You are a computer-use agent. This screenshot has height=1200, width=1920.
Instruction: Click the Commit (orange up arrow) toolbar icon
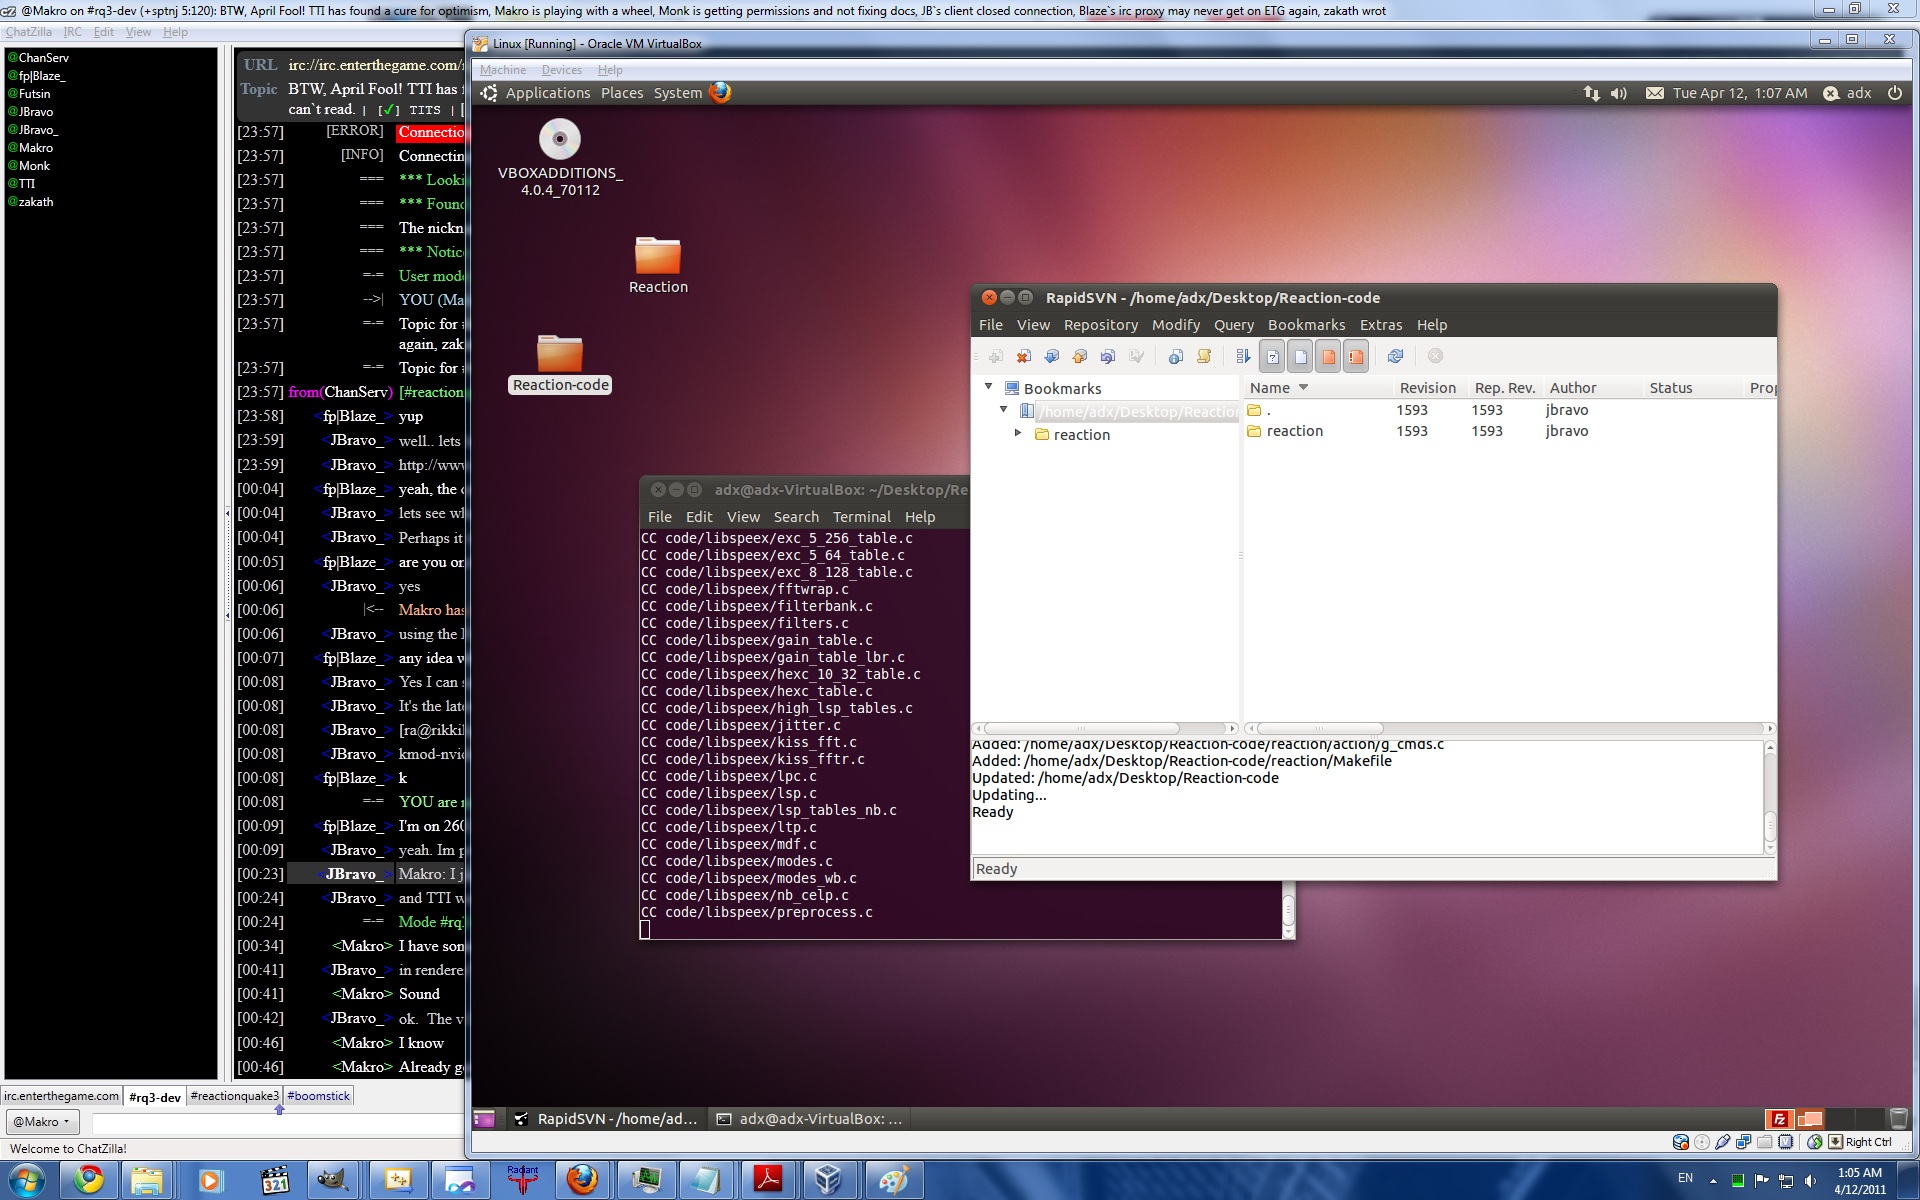pos(1079,356)
